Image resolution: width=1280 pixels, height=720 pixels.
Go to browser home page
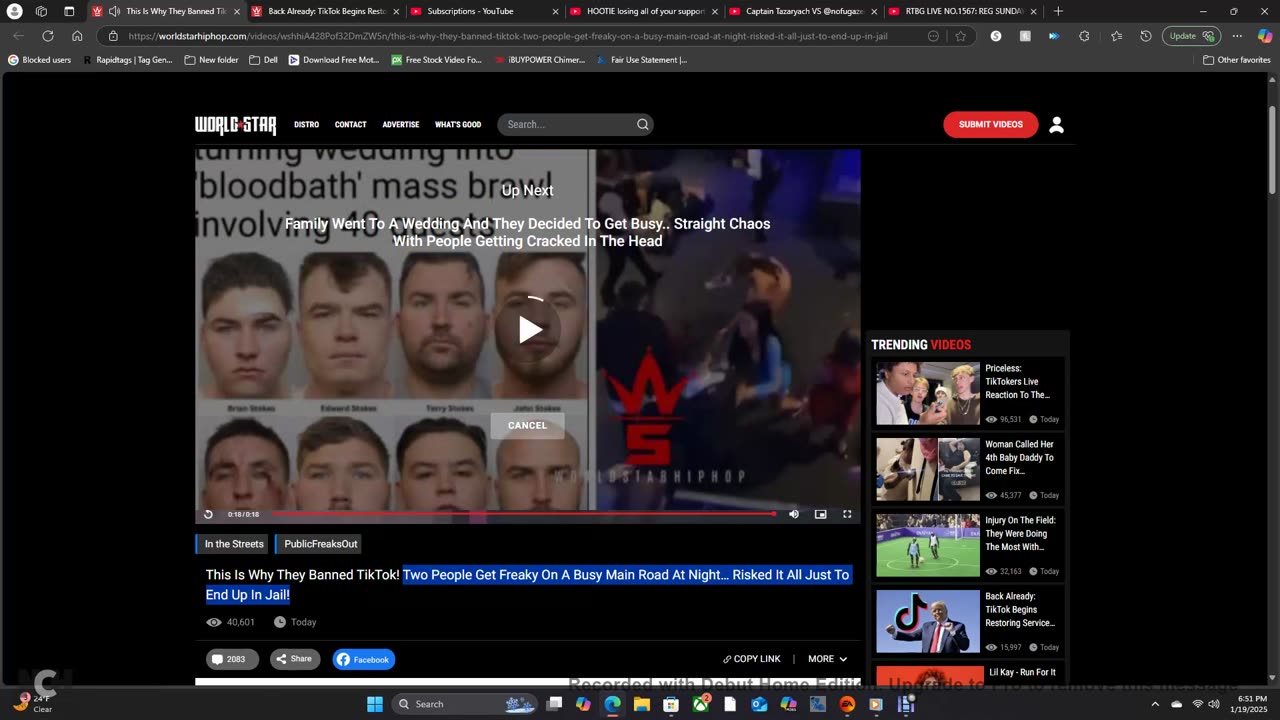77,36
